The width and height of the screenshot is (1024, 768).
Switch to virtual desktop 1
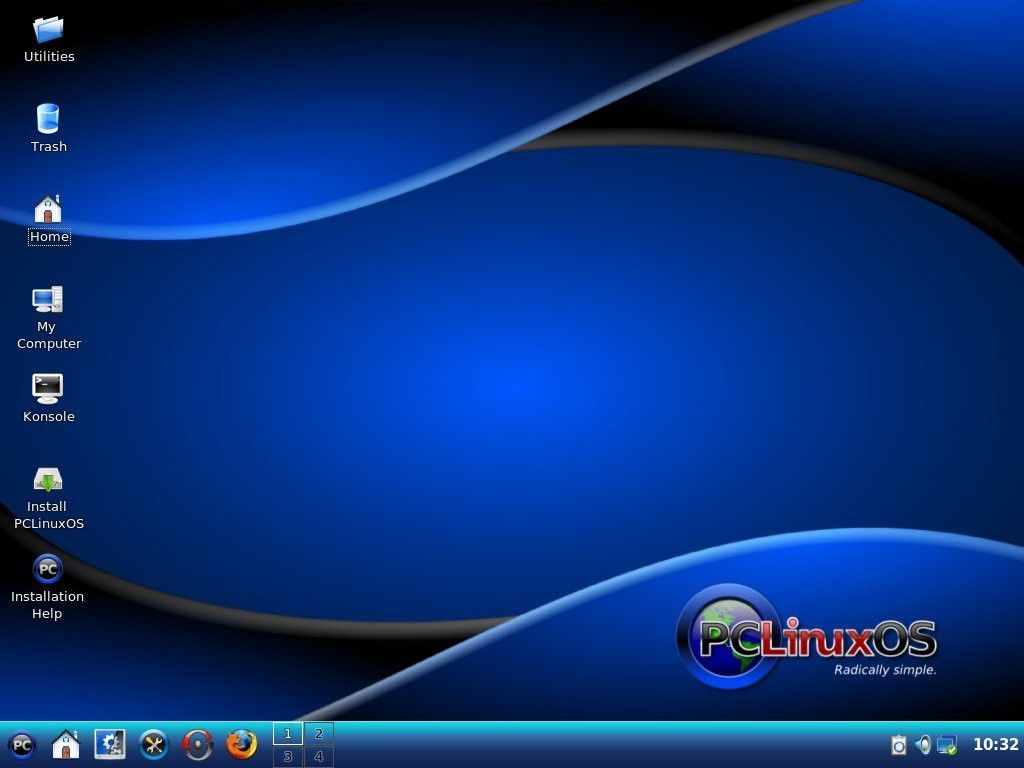tap(287, 733)
